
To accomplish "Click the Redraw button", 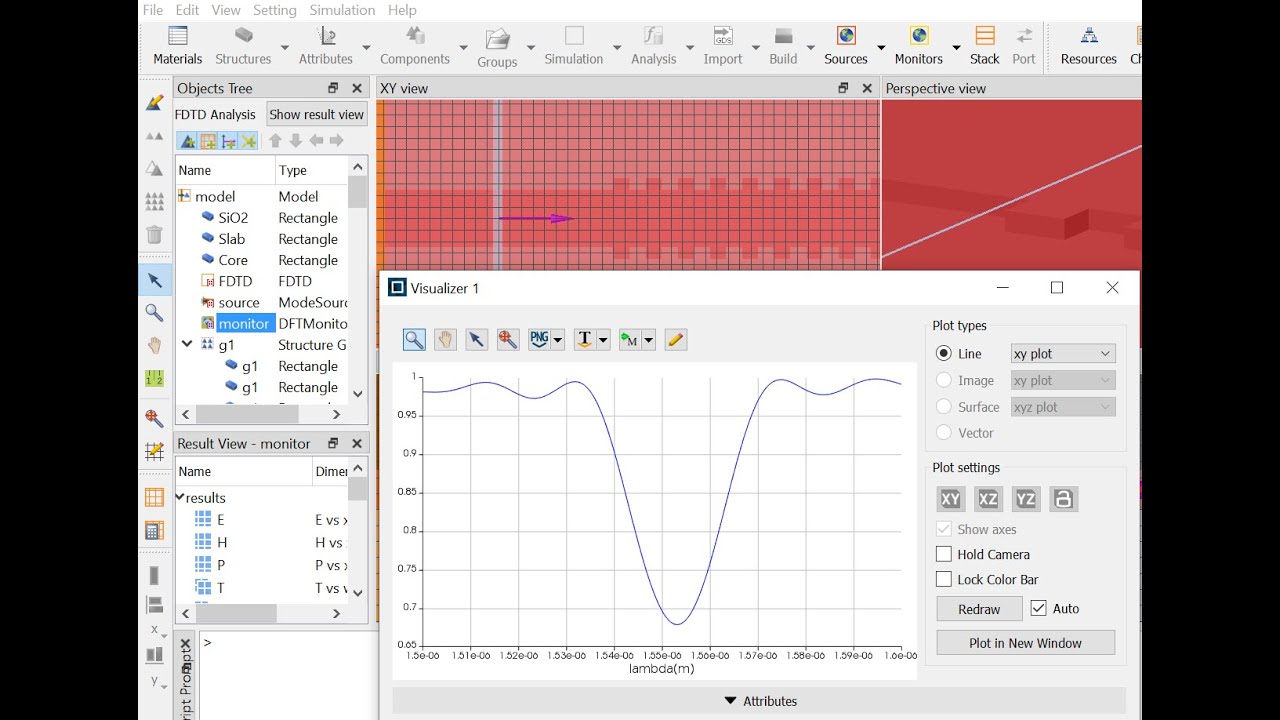I will (979, 609).
